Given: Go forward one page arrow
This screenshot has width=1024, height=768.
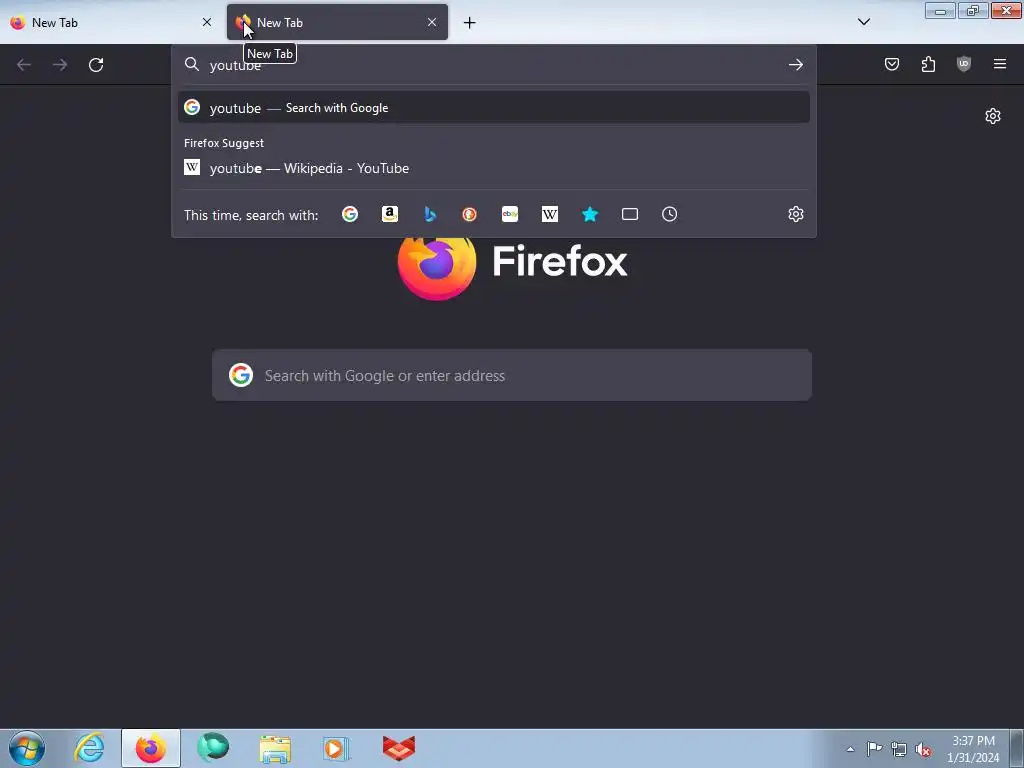Looking at the screenshot, I should pos(60,65).
